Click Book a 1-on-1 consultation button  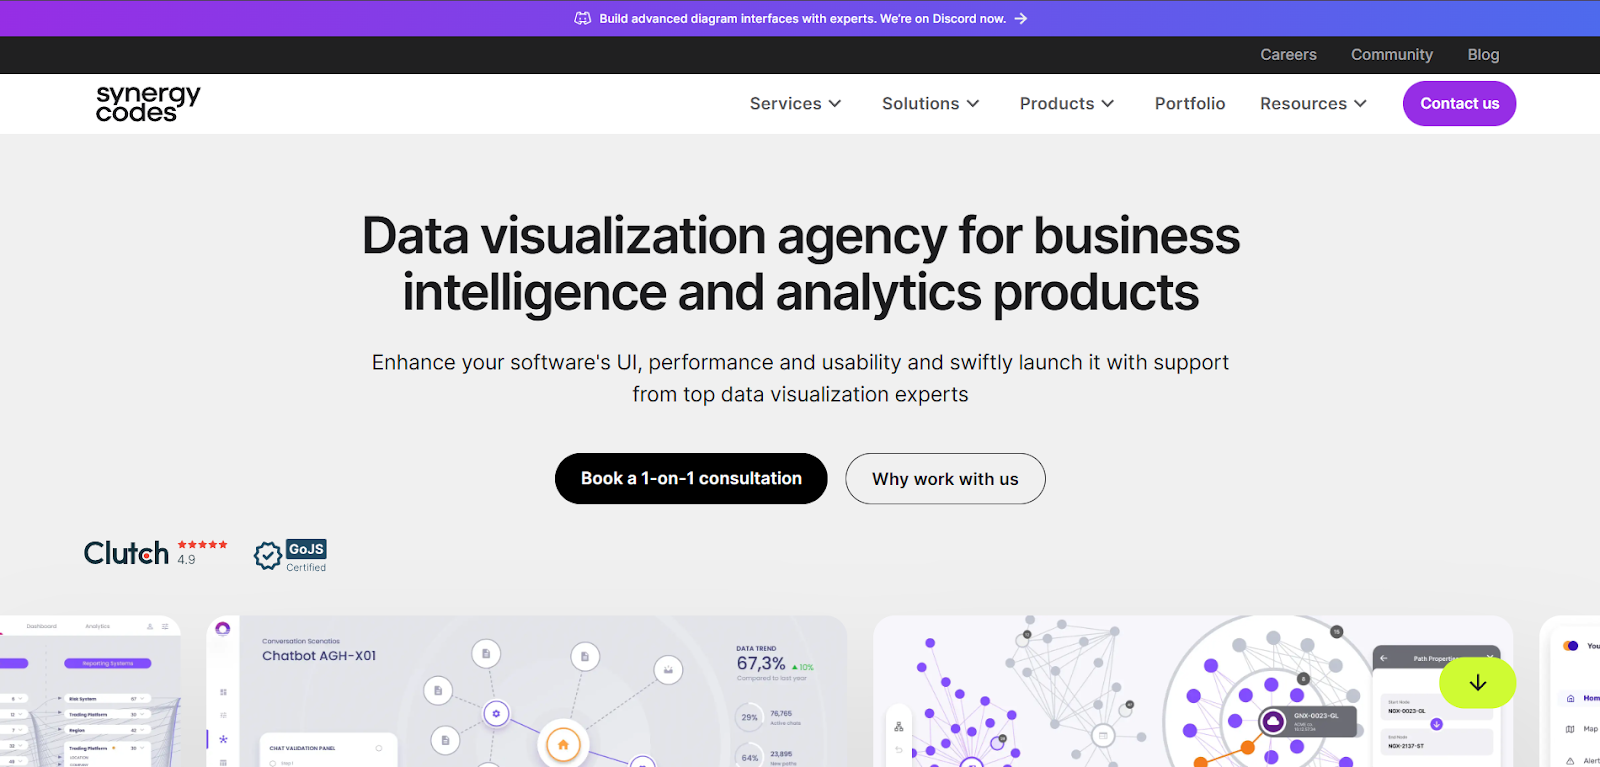[x=691, y=479]
